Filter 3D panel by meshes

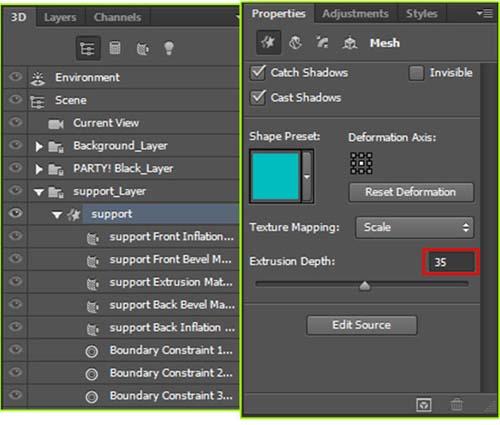pyautogui.click(x=115, y=48)
